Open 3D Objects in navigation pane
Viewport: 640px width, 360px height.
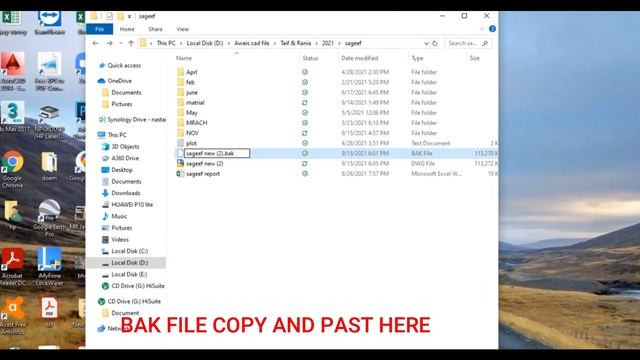point(125,147)
